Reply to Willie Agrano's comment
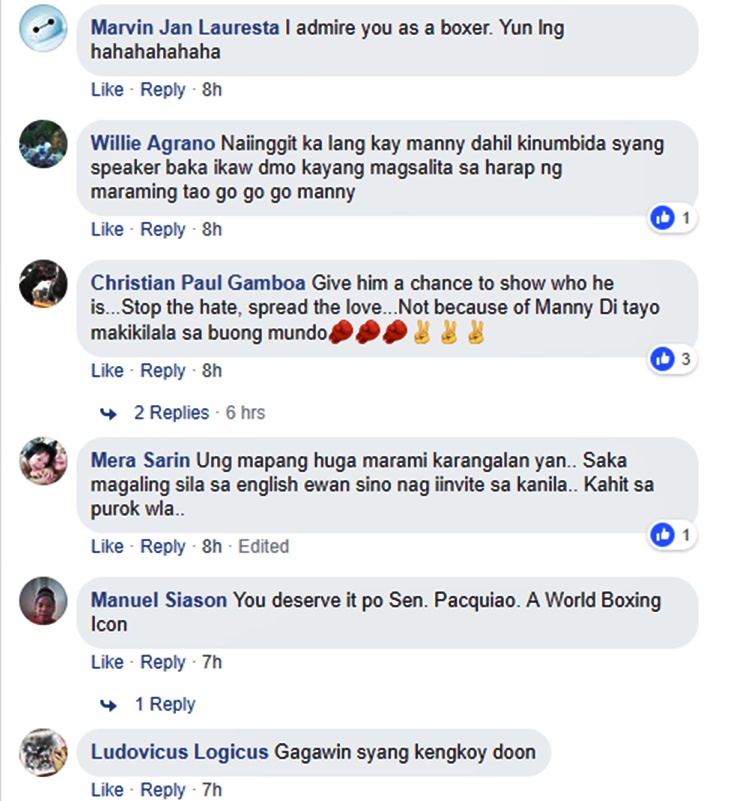Screen dimensions: 750x801 (163, 229)
